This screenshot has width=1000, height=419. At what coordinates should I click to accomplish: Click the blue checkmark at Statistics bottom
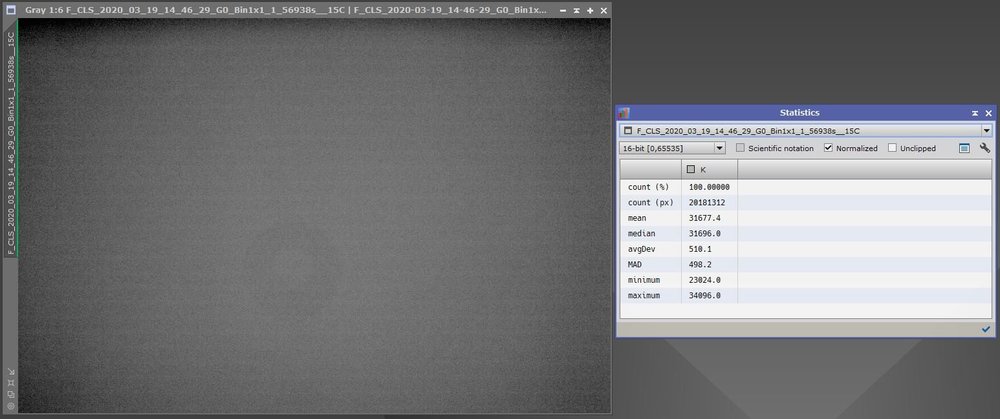coord(986,329)
